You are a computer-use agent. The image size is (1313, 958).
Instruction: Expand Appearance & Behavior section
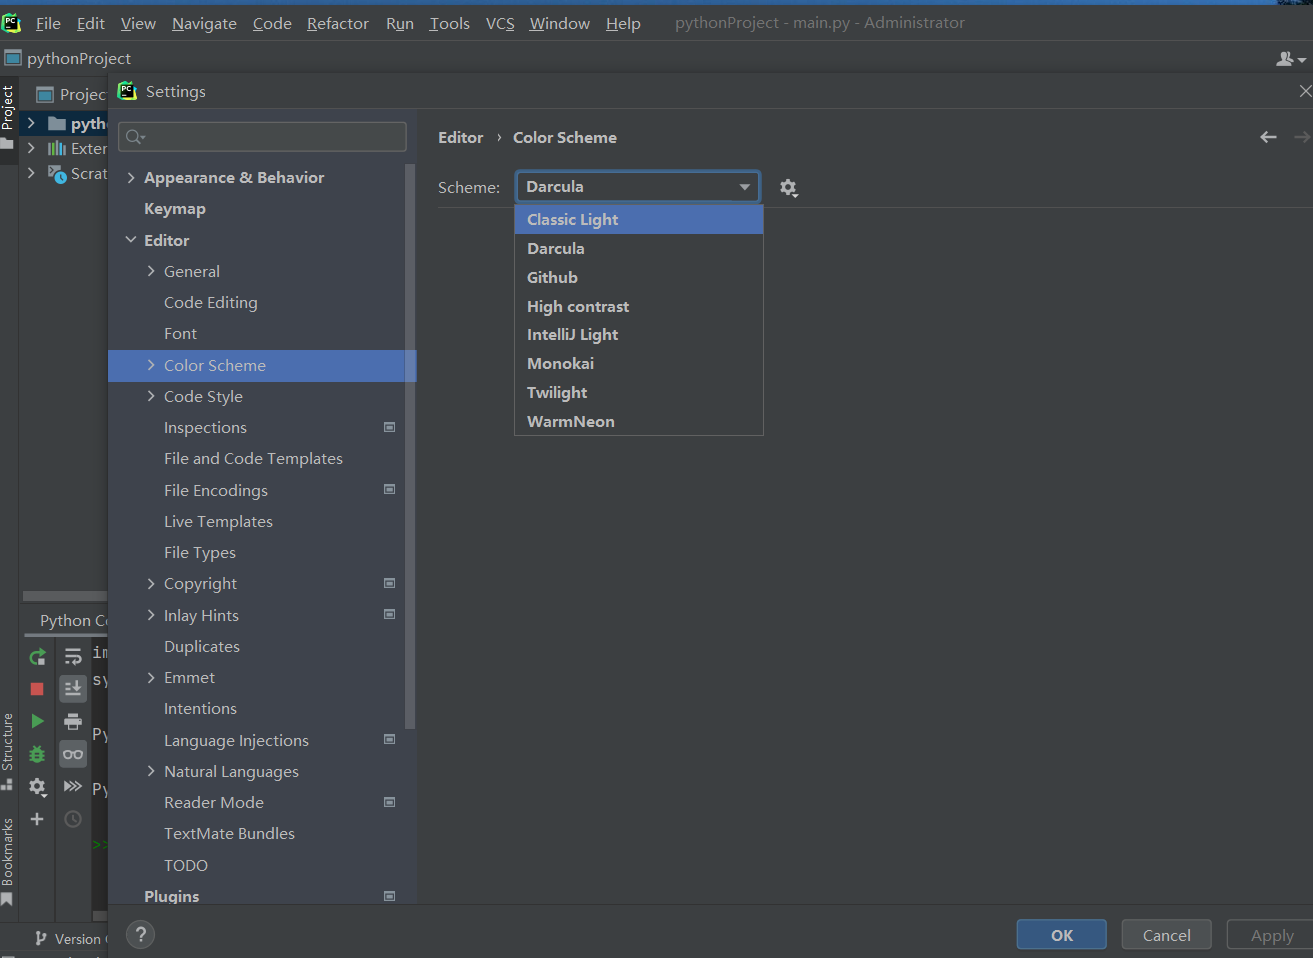131,178
